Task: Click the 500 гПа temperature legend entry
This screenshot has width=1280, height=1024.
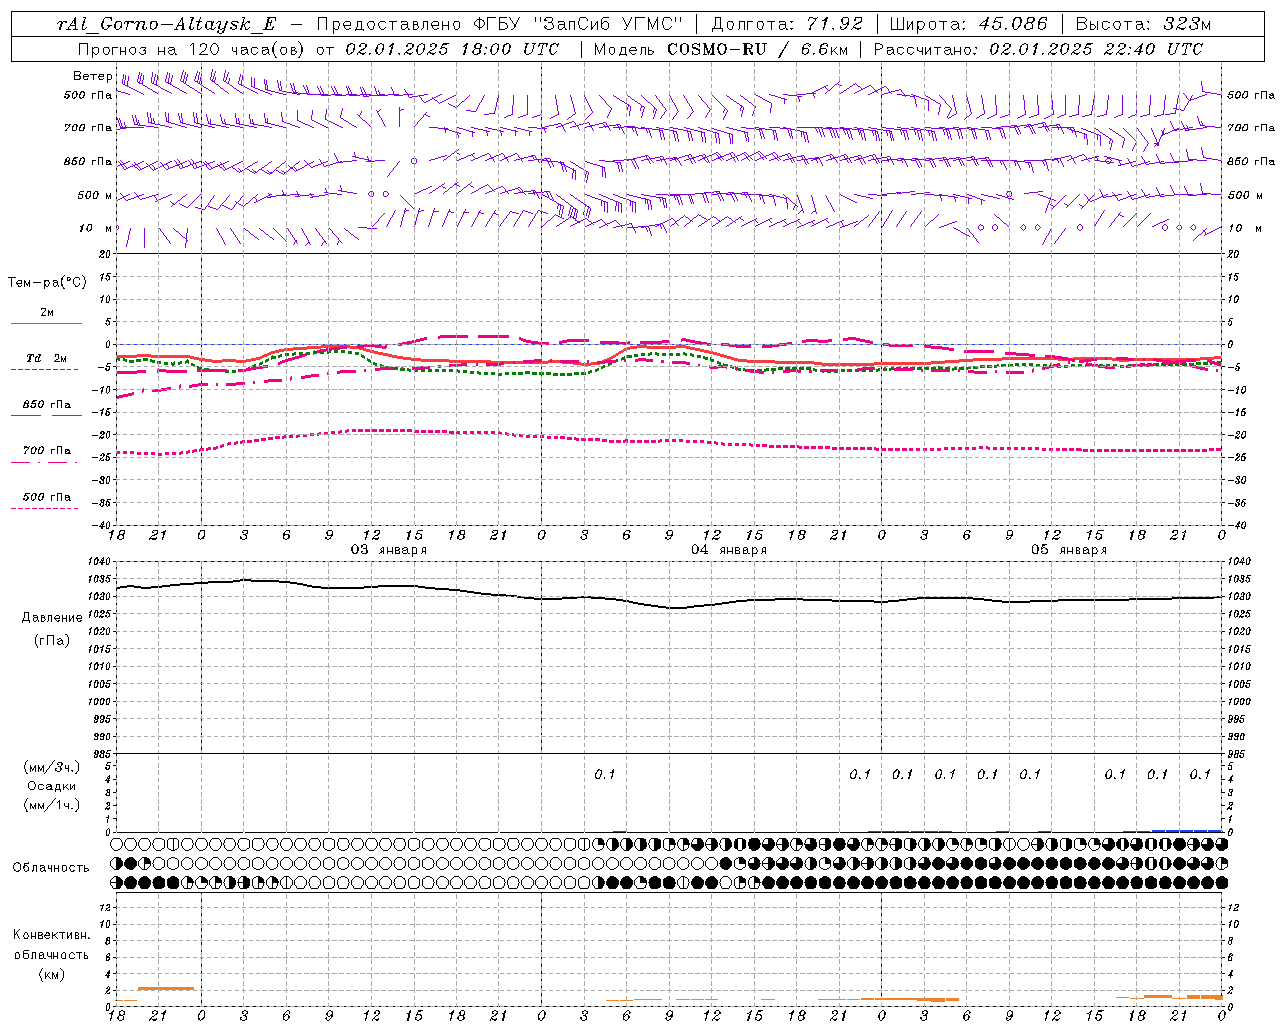Action: coord(47,497)
